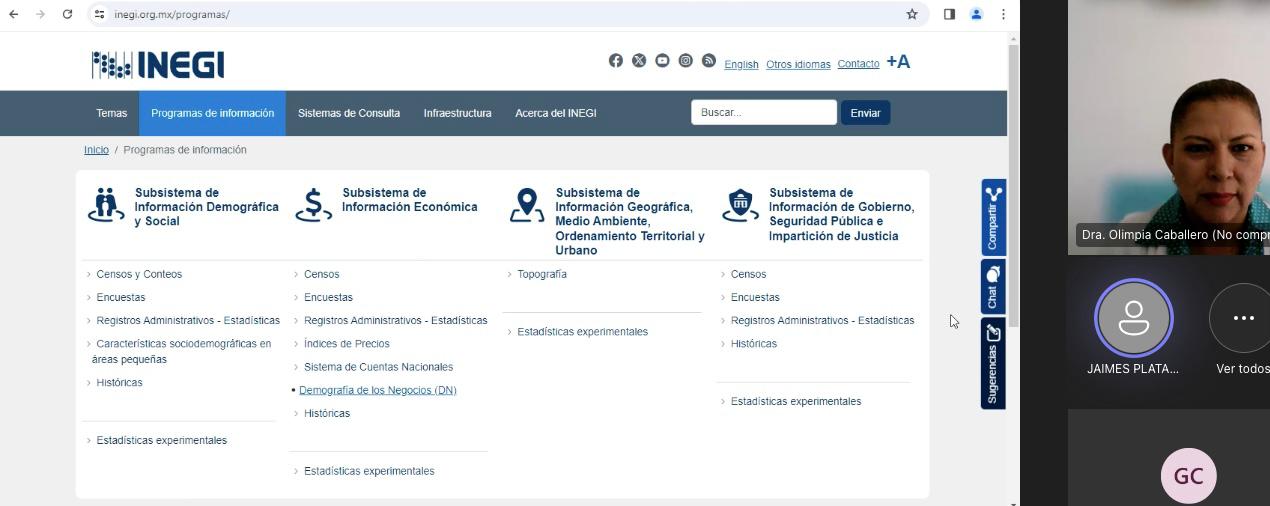Open the Compartir side tab
The width and height of the screenshot is (1270, 506).
(x=993, y=217)
